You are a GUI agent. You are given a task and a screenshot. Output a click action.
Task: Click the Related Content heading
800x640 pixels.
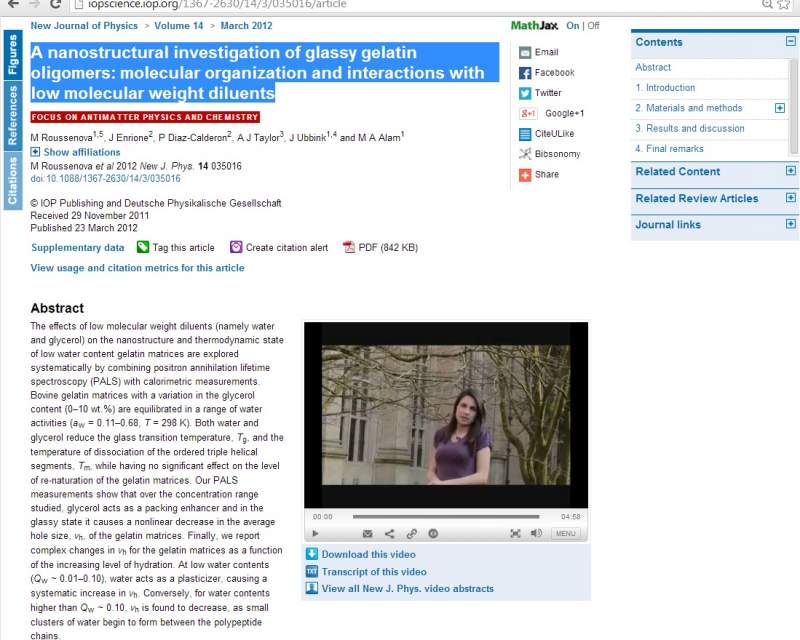(678, 171)
